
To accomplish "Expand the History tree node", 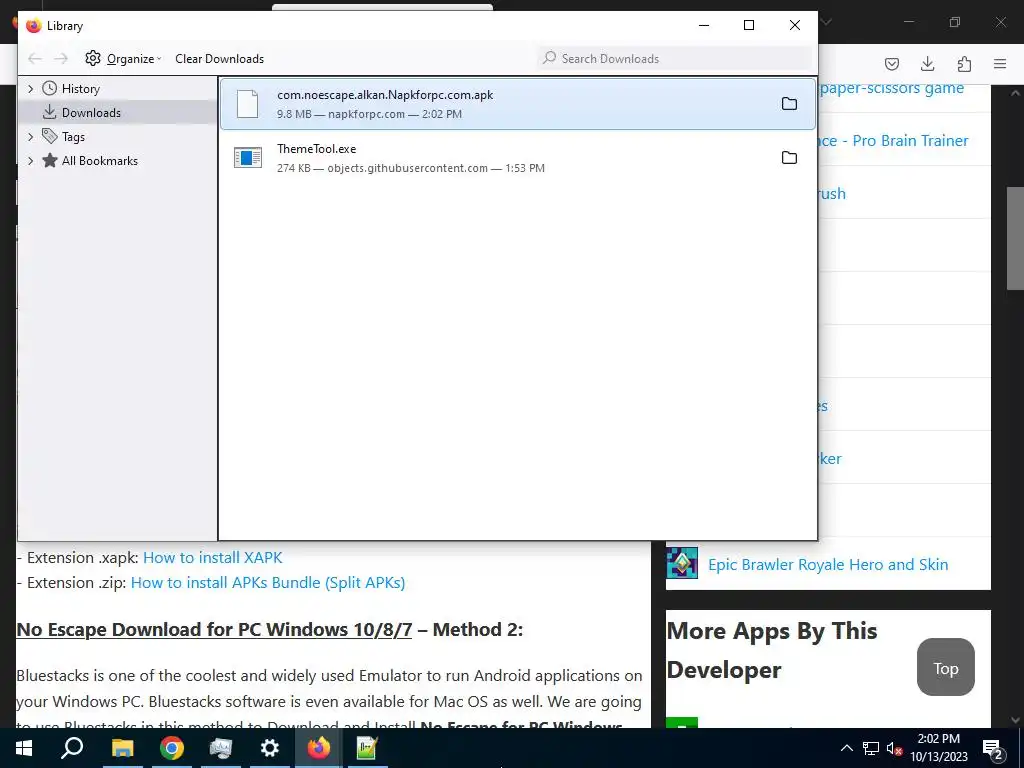I will coord(31,88).
